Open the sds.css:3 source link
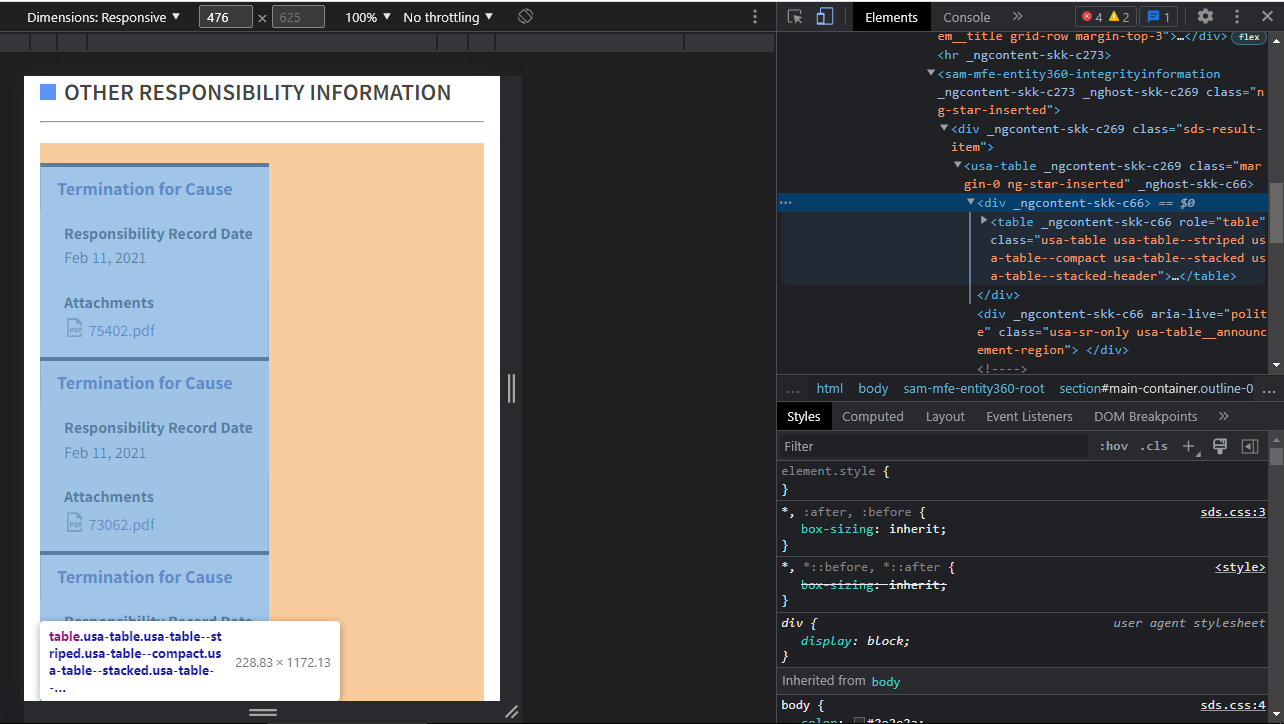The width and height of the screenshot is (1284, 724). point(1233,513)
